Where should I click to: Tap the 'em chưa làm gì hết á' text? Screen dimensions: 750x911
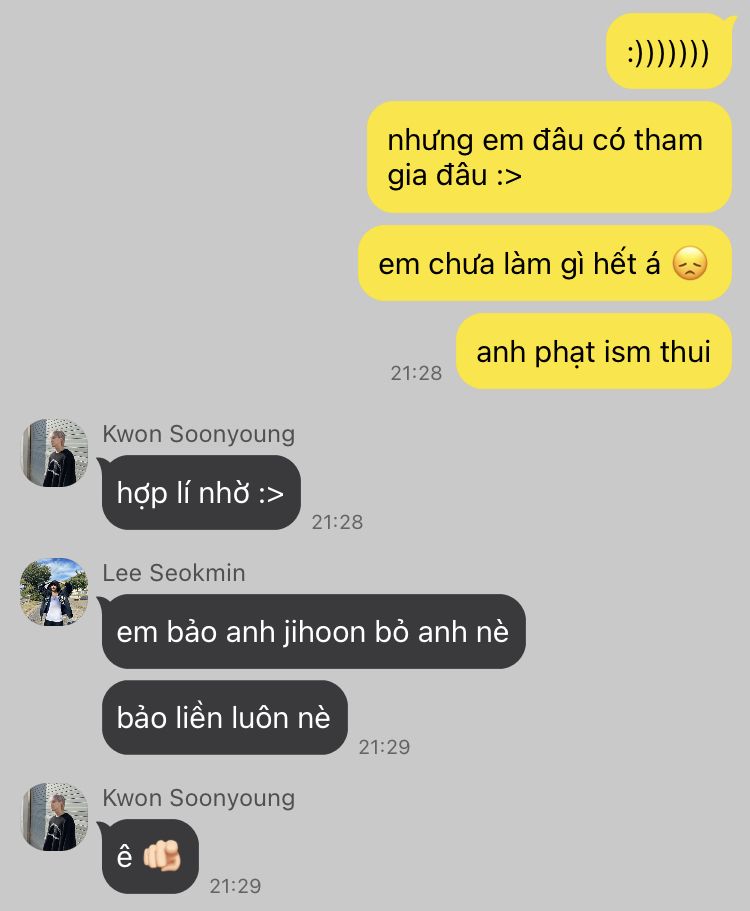click(519, 264)
